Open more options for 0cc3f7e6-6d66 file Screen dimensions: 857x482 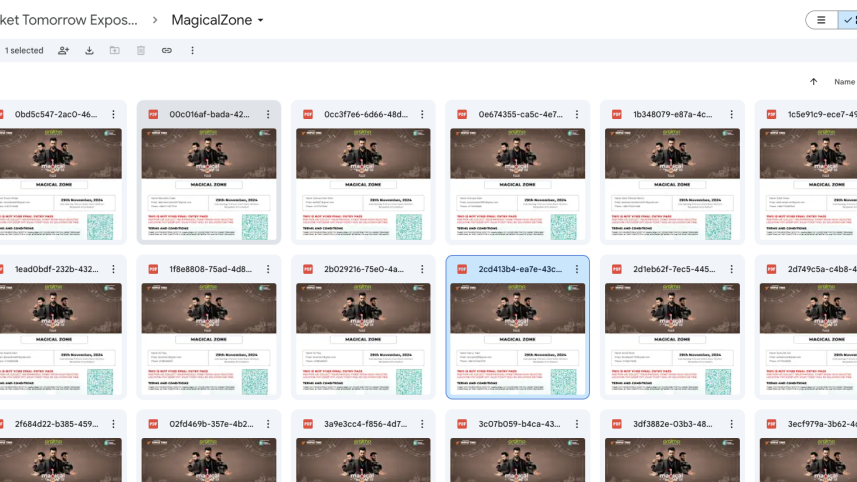(422, 114)
